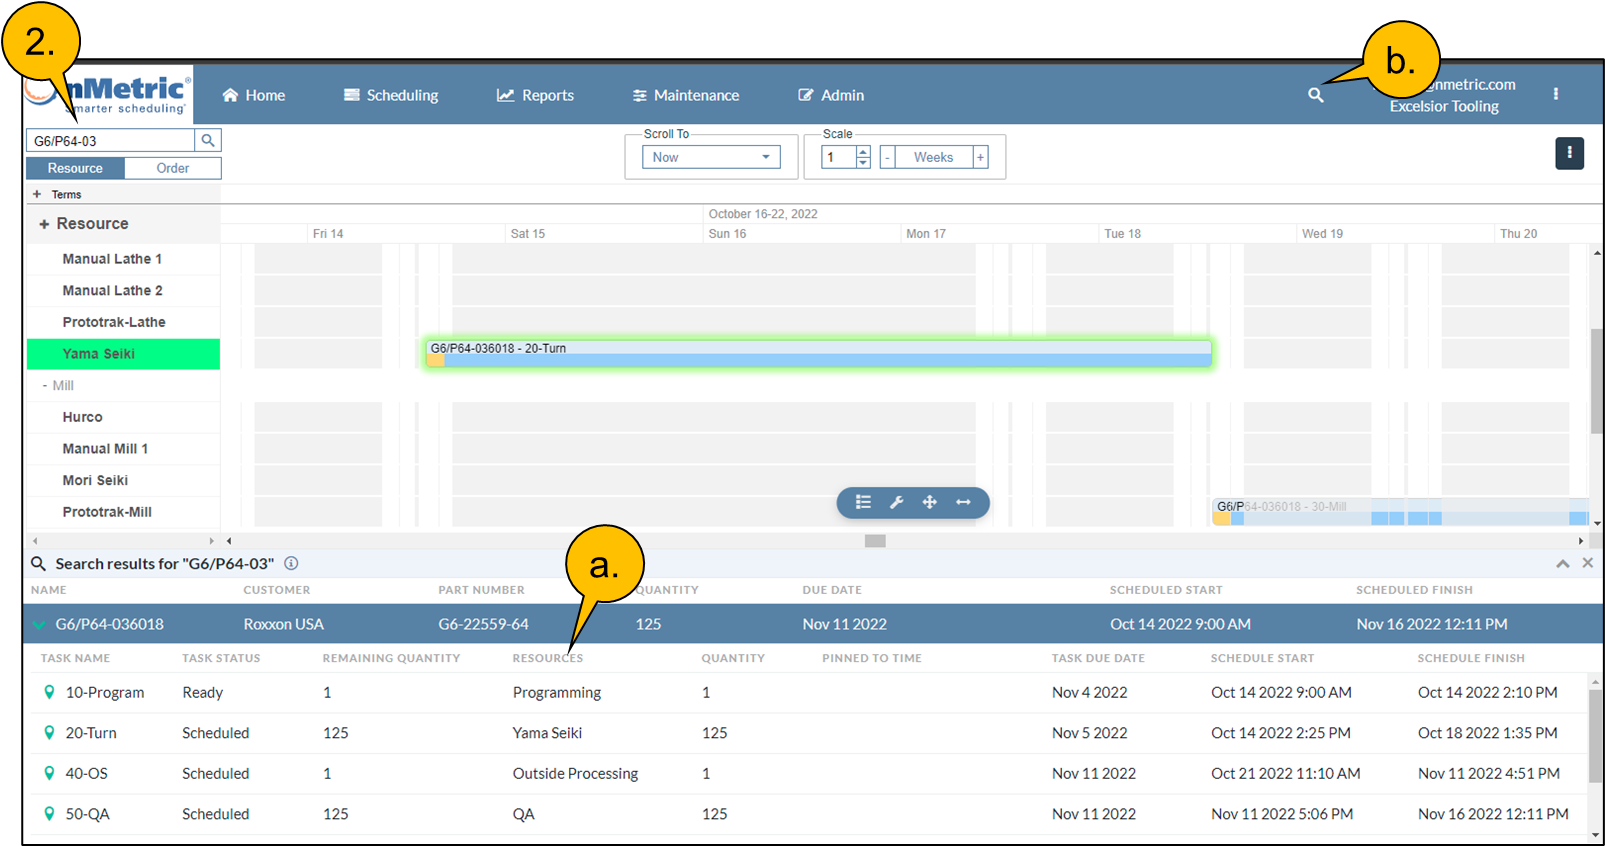Select Mori Seiki resource
Viewport: 1605px width, 846px height.
tap(95, 480)
